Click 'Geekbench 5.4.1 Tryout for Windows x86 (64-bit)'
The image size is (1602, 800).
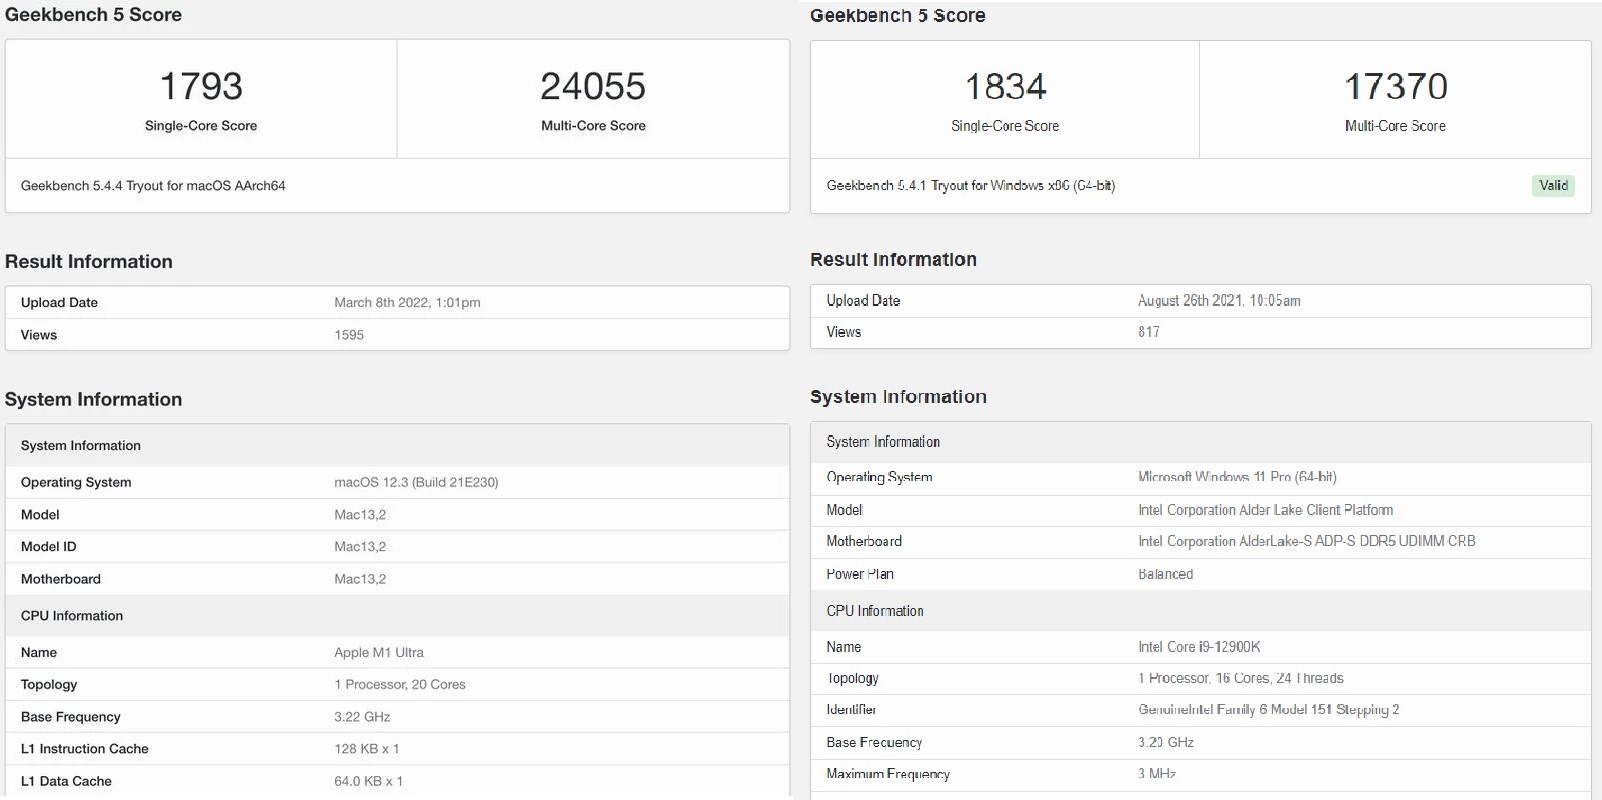pyautogui.click(x=970, y=185)
